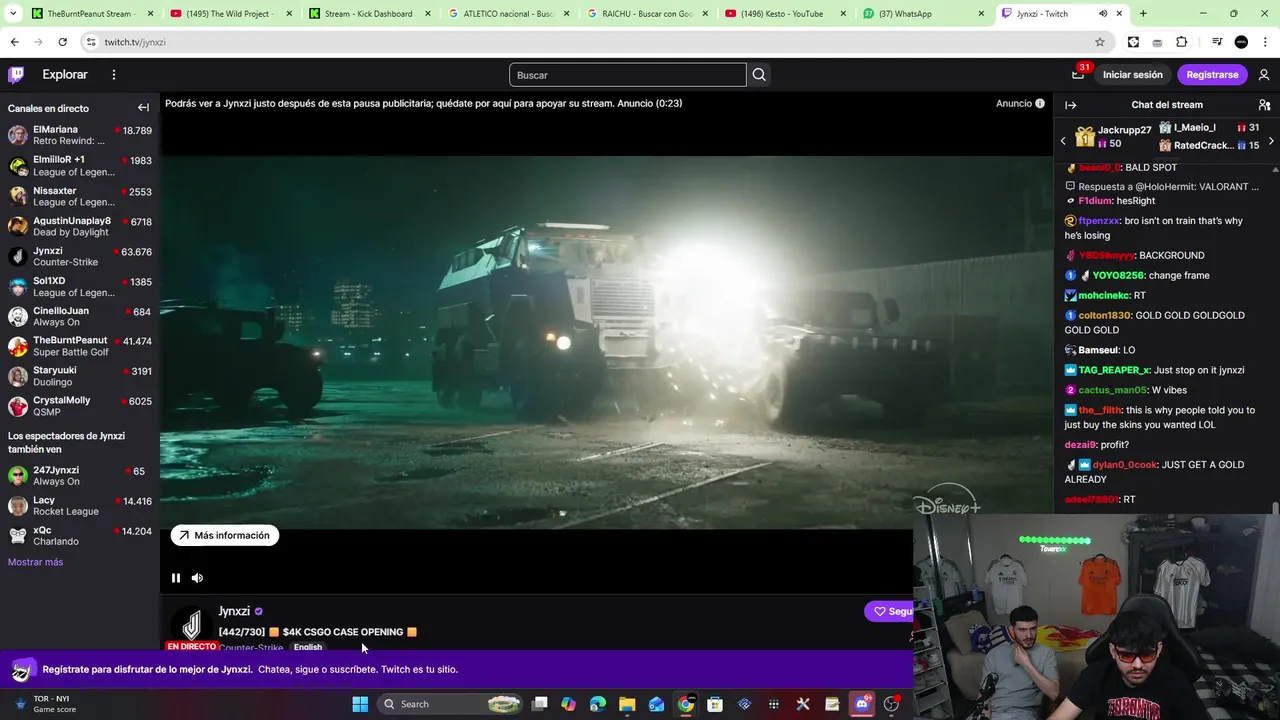This screenshot has height=720, width=1280.
Task: Click the Jynxzi streamer avatar
Action: coord(191,625)
